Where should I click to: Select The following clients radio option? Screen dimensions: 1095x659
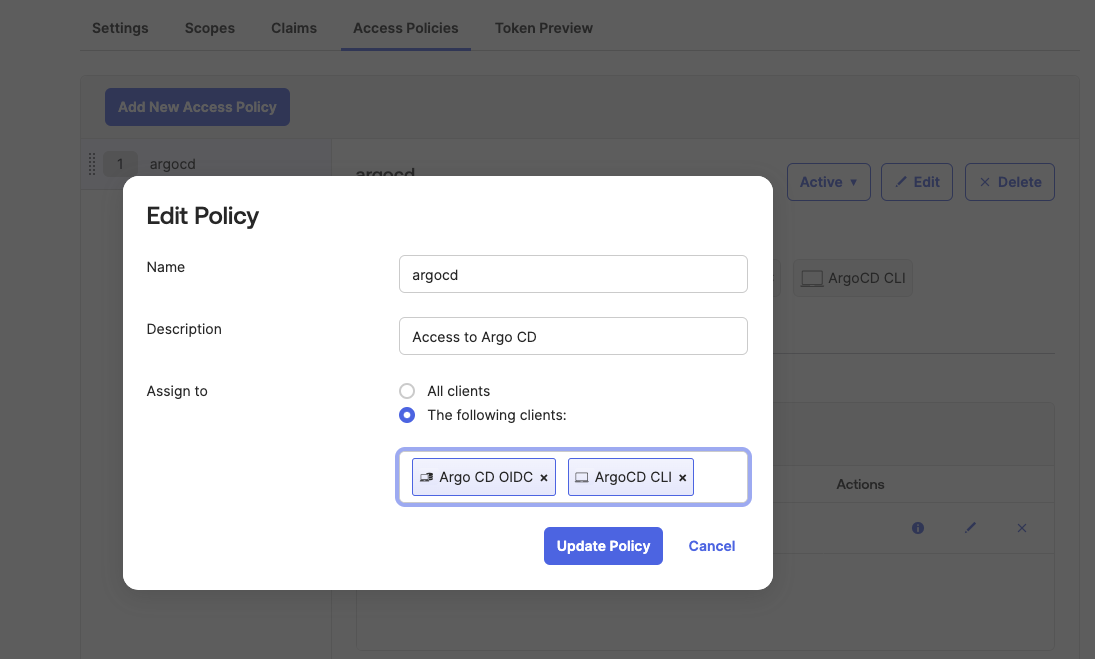point(407,415)
